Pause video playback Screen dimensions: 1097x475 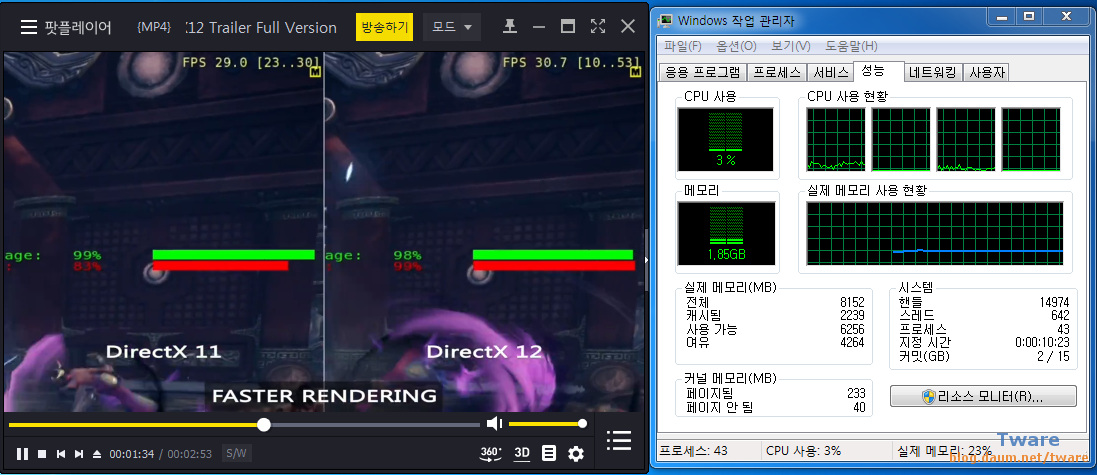[x=22, y=454]
